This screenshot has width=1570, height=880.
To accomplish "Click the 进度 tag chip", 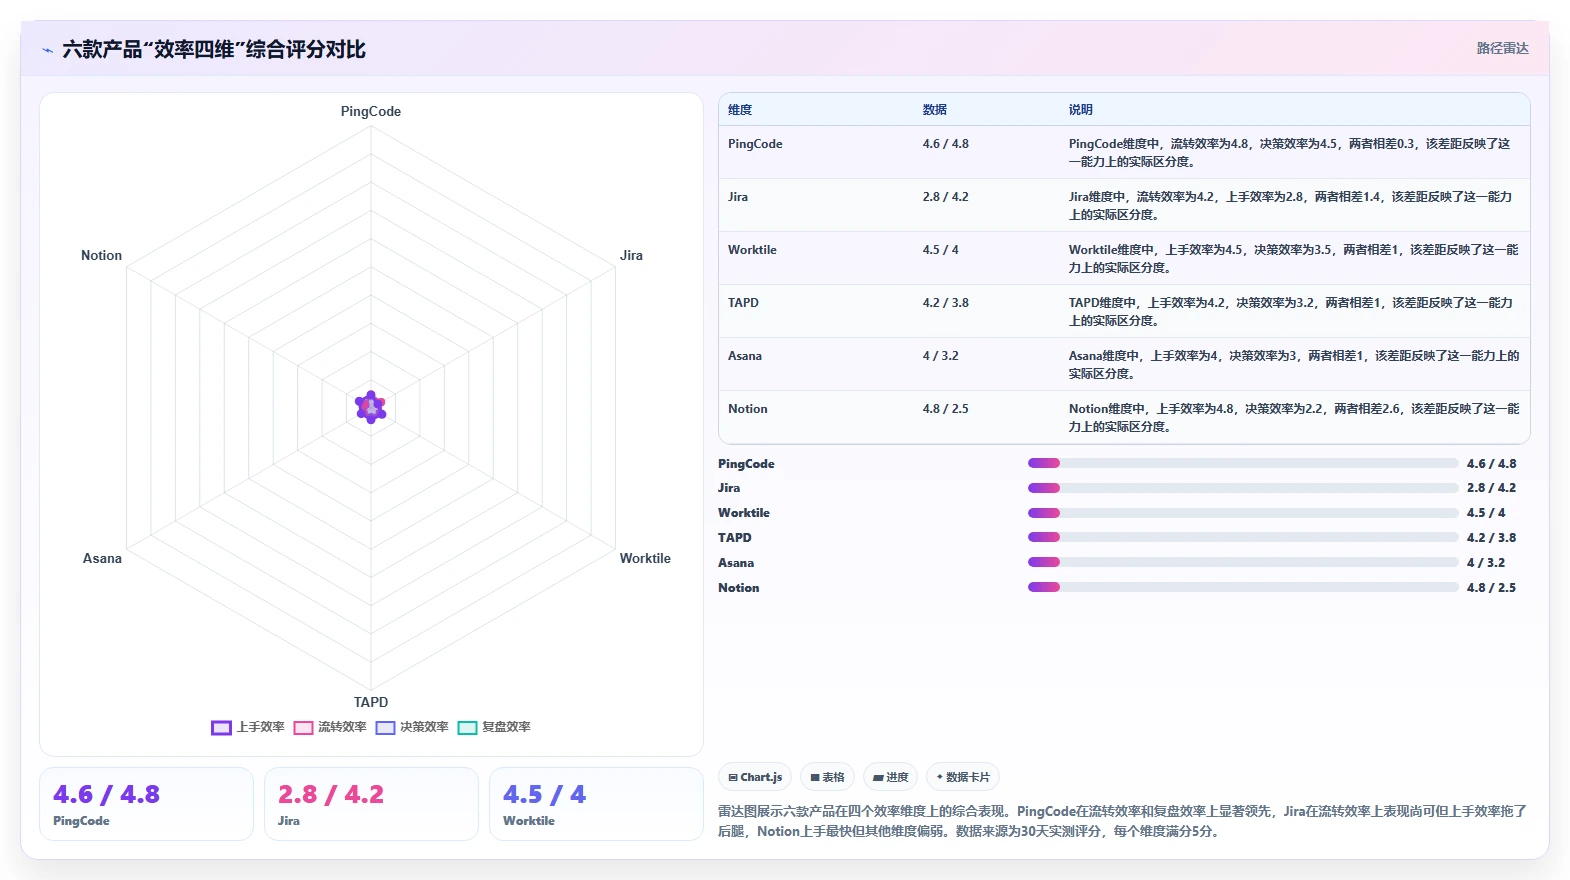I will tap(891, 777).
